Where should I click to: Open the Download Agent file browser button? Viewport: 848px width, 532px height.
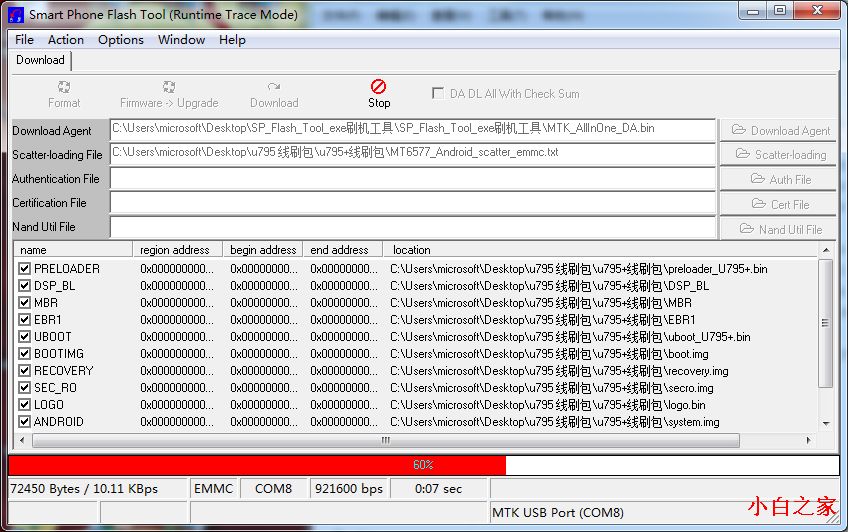point(778,130)
